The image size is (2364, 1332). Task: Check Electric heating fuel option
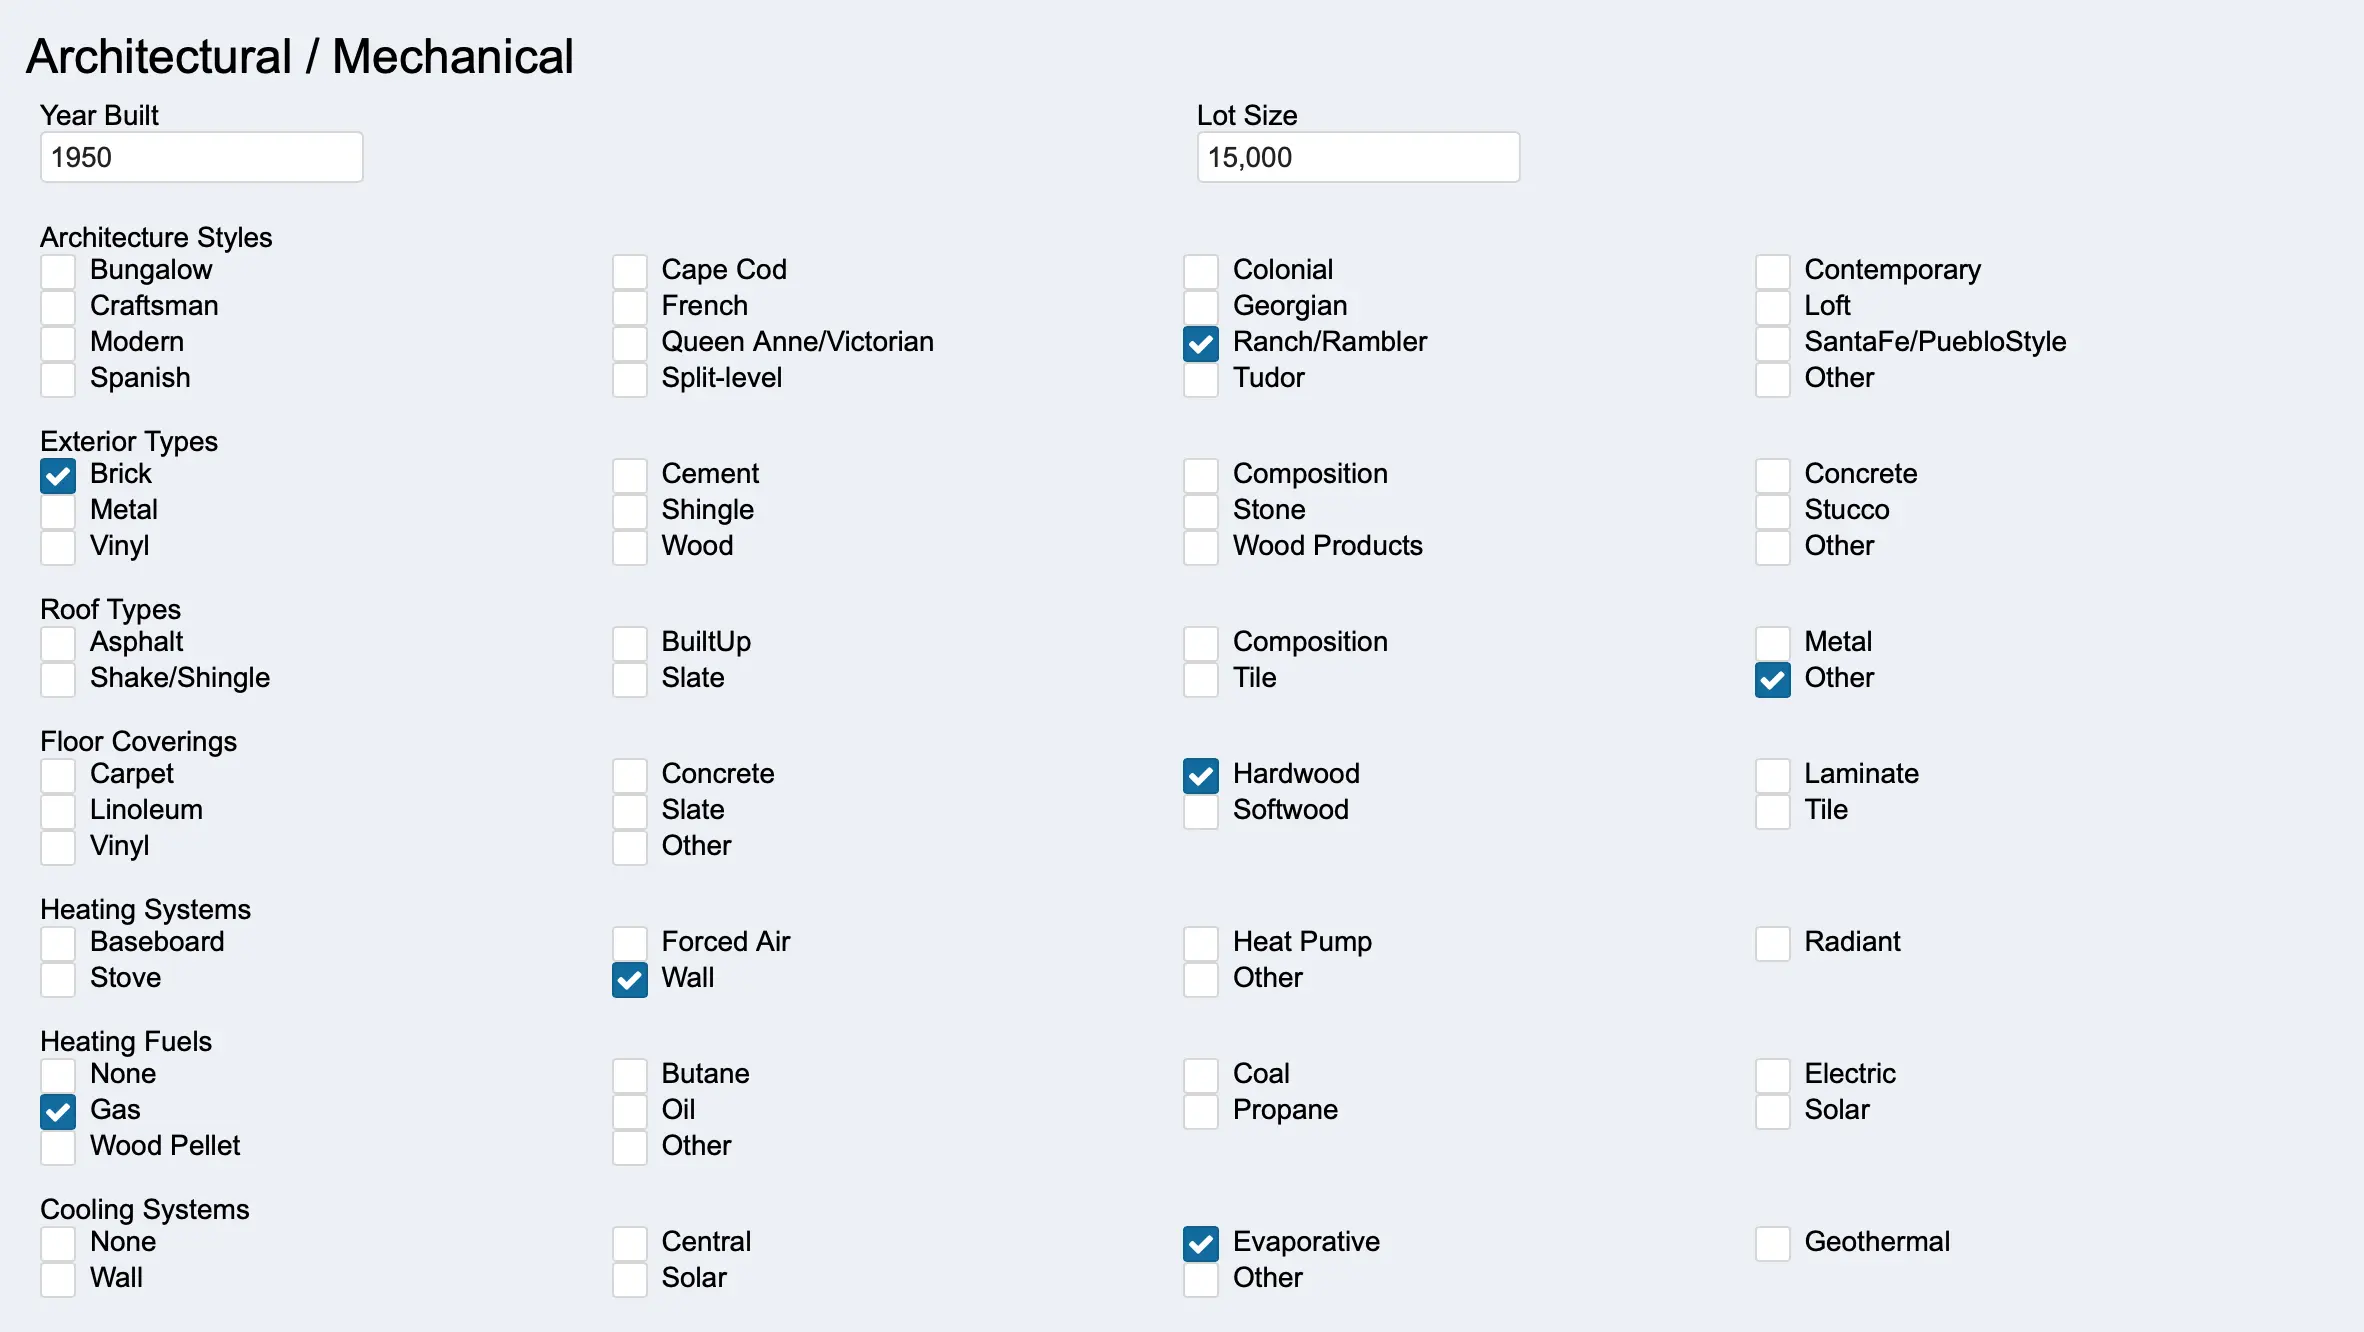click(1772, 1075)
